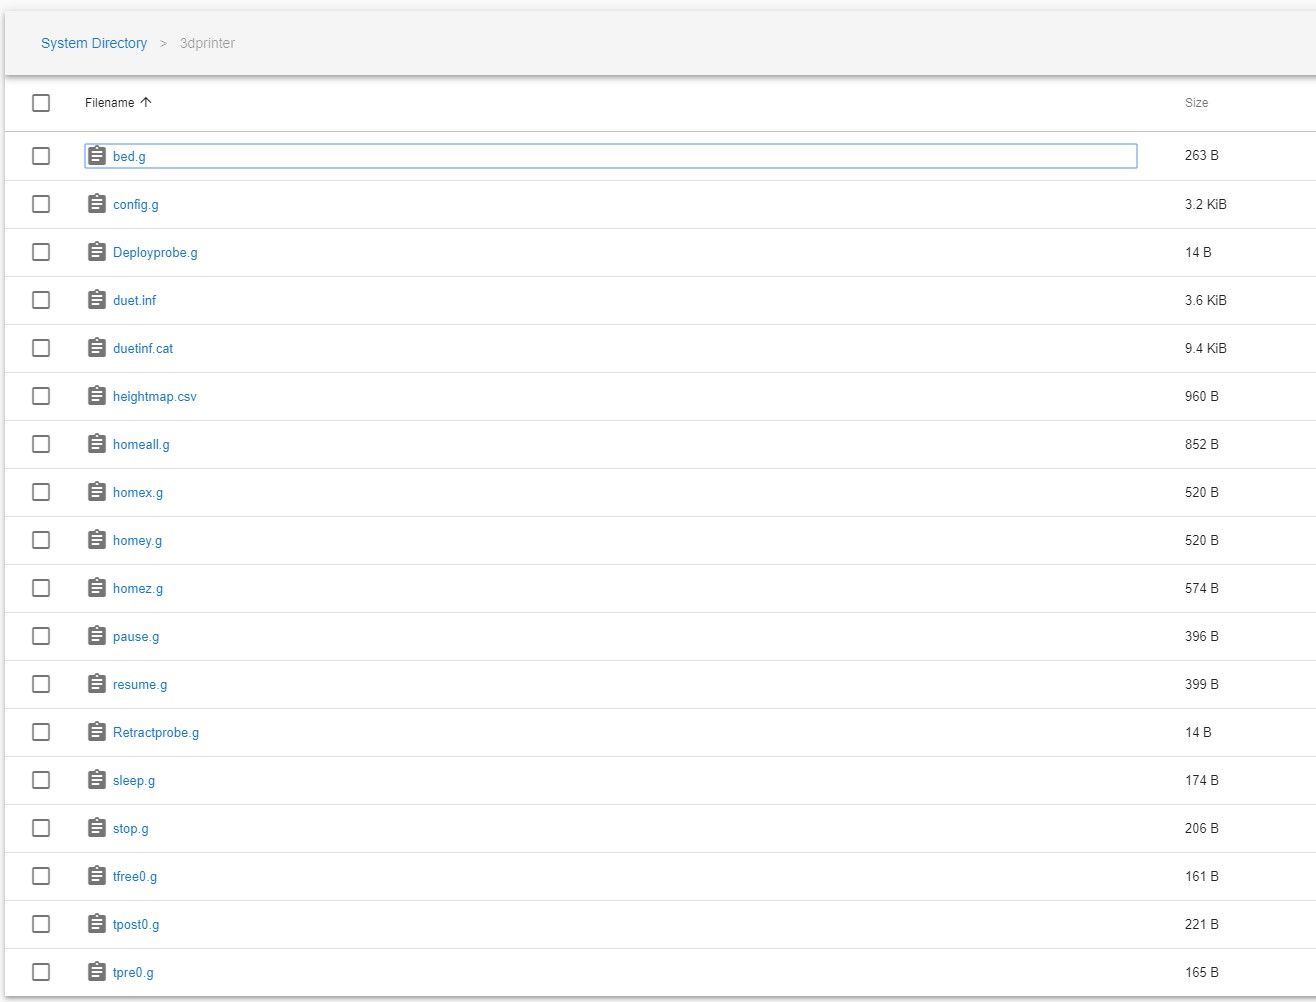Image resolution: width=1316 pixels, height=1002 pixels.
Task: Sort by the Filename column header
Action: tap(109, 103)
